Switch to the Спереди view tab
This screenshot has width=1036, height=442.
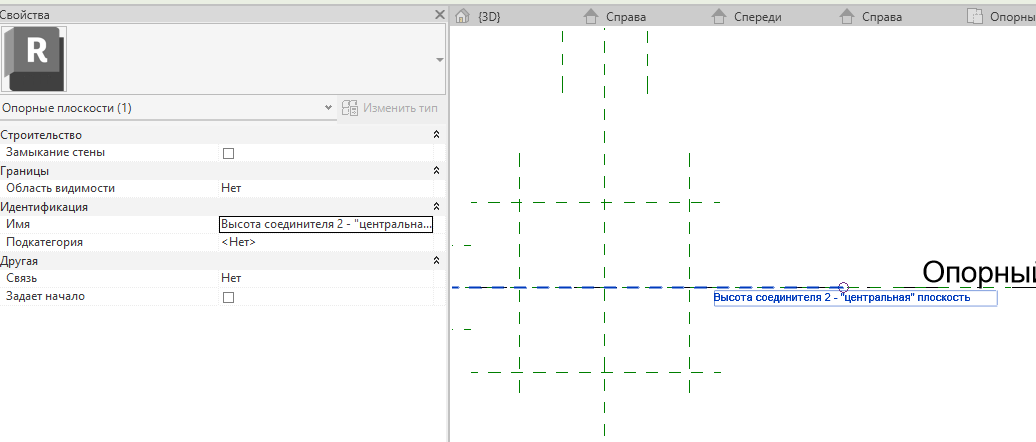click(x=757, y=17)
